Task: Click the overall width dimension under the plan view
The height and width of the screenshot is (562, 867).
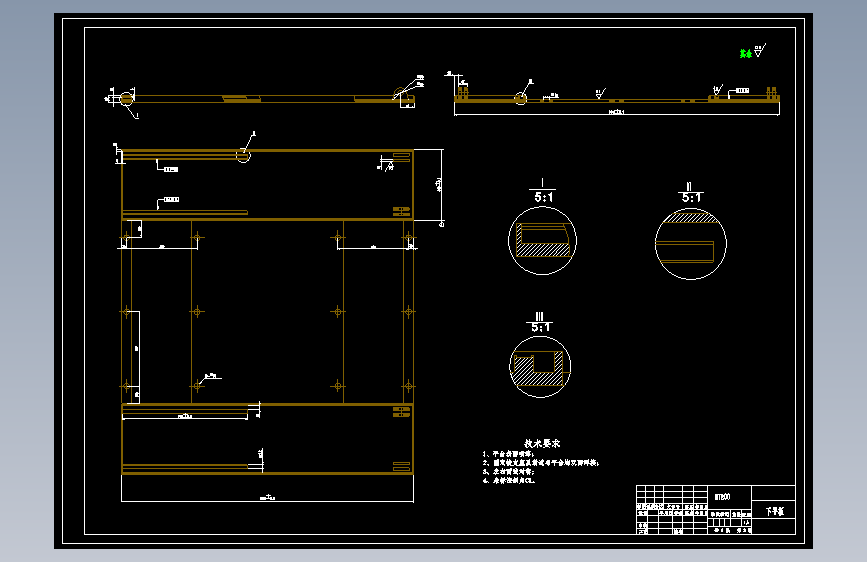Action: [268, 498]
